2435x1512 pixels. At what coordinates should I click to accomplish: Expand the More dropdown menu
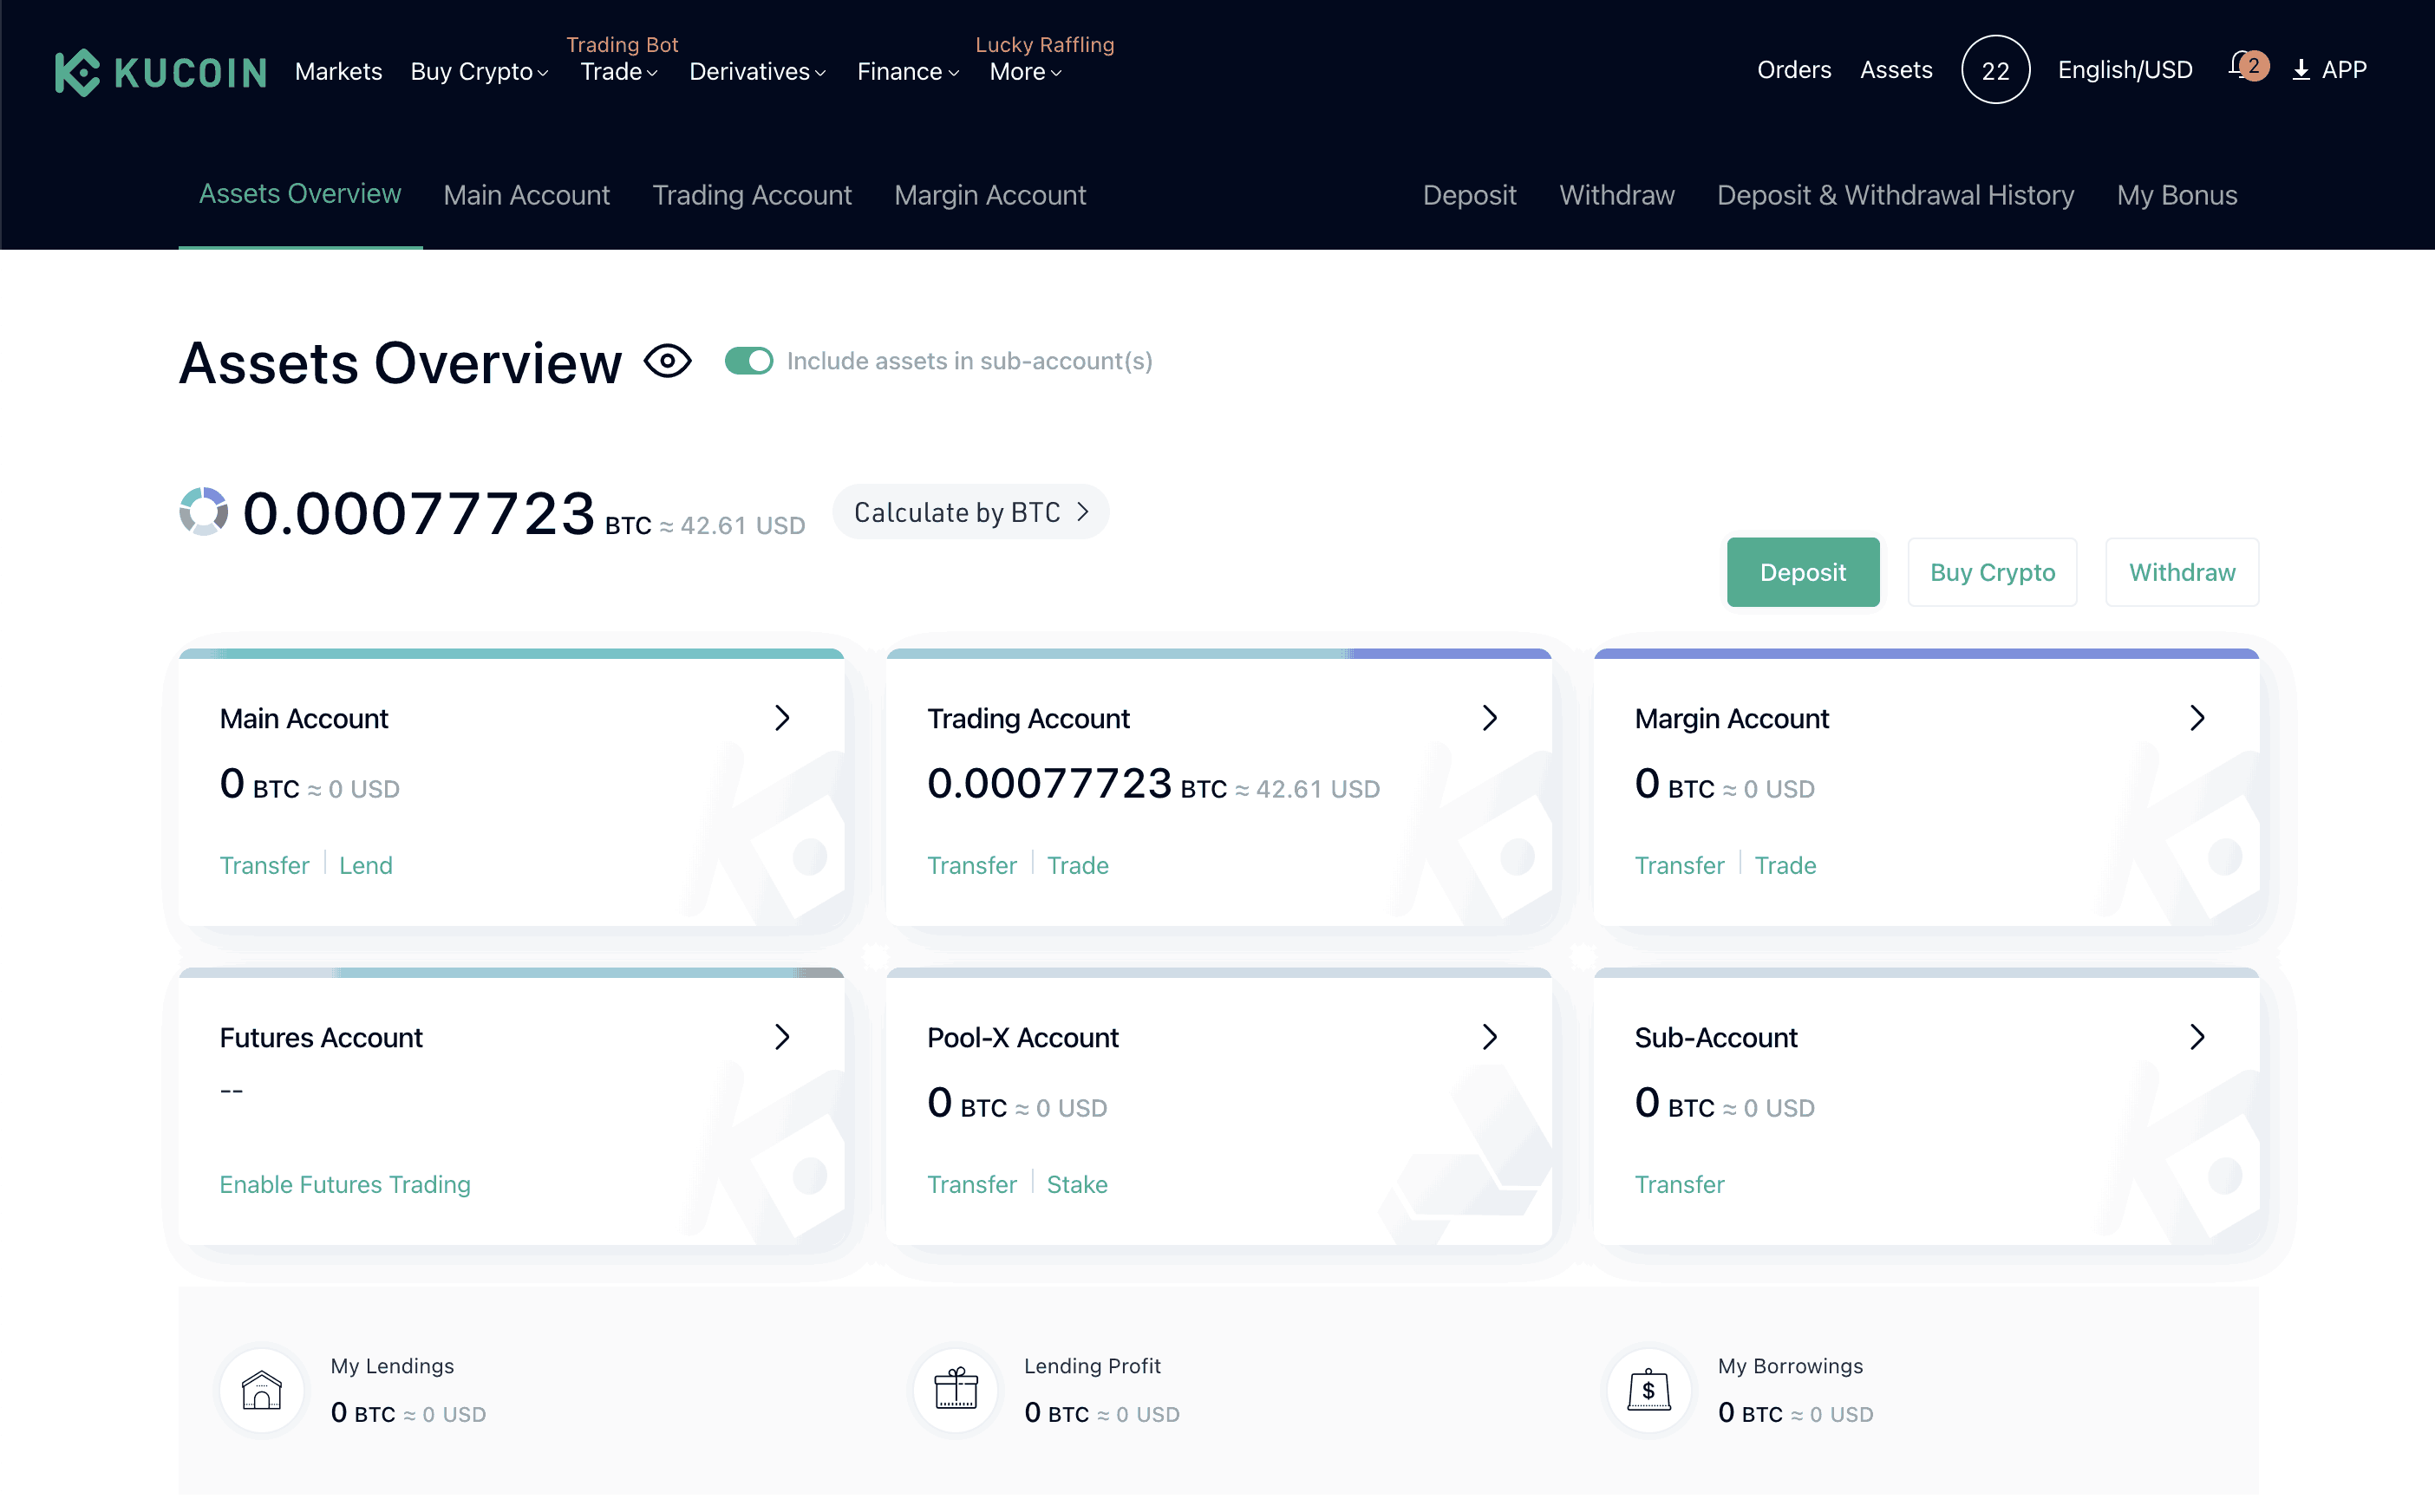coord(1026,72)
